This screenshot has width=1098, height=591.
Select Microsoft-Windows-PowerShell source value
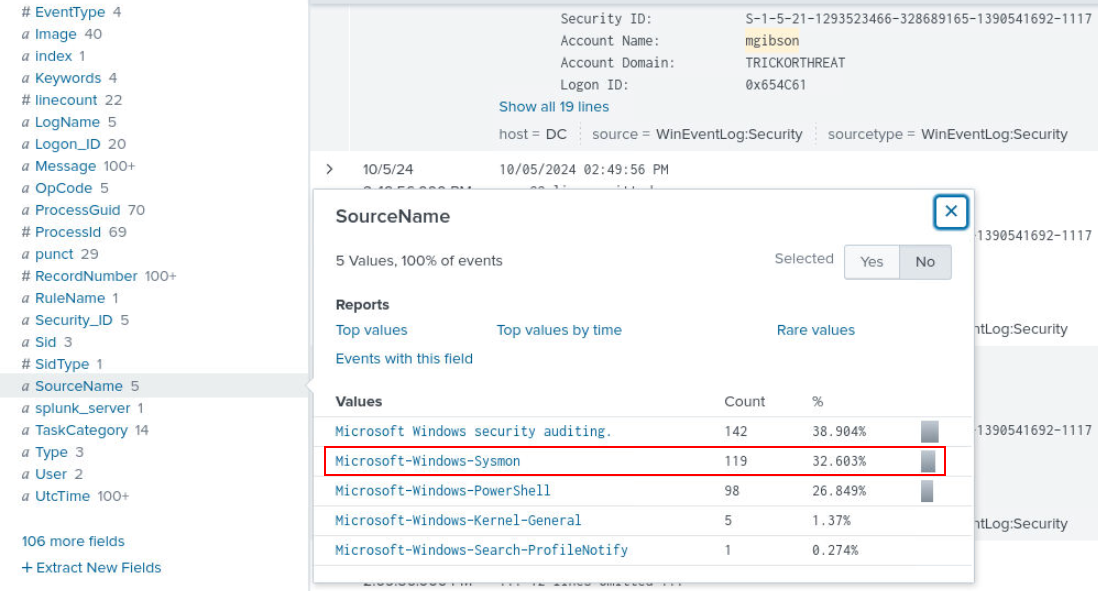pyautogui.click(x=443, y=491)
